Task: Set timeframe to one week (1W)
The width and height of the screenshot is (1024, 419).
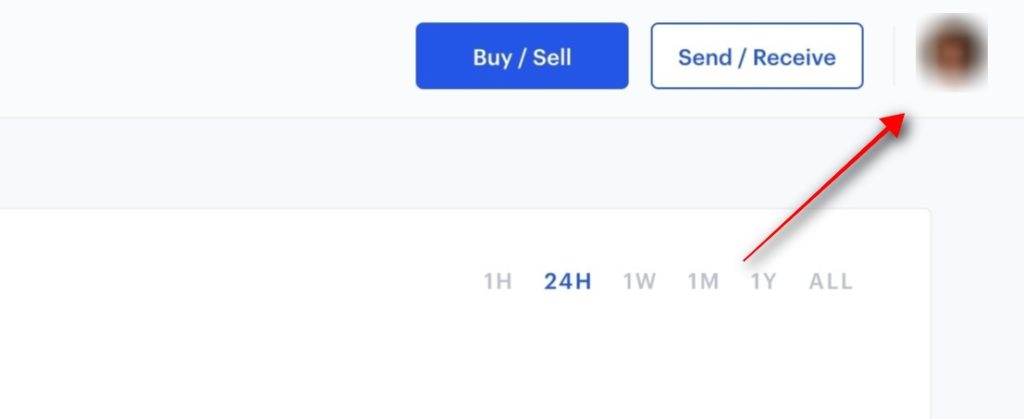Action: coord(639,281)
